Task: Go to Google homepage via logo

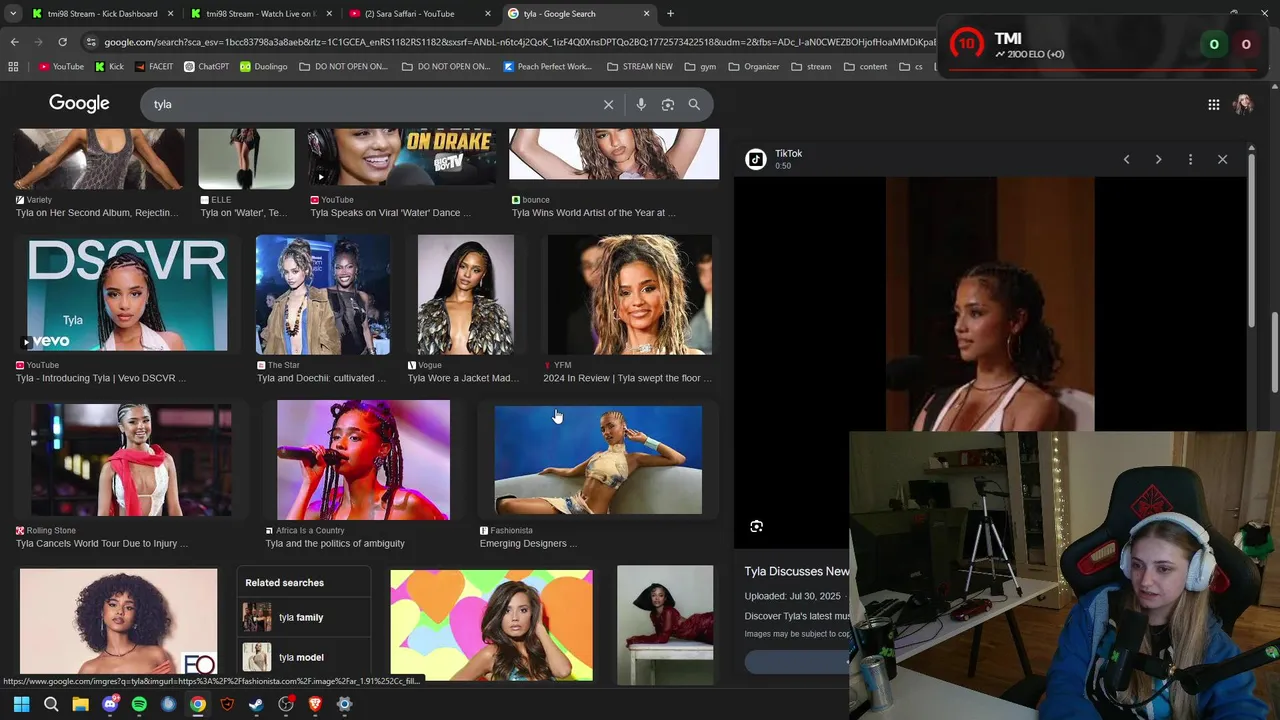Action: coord(79,103)
